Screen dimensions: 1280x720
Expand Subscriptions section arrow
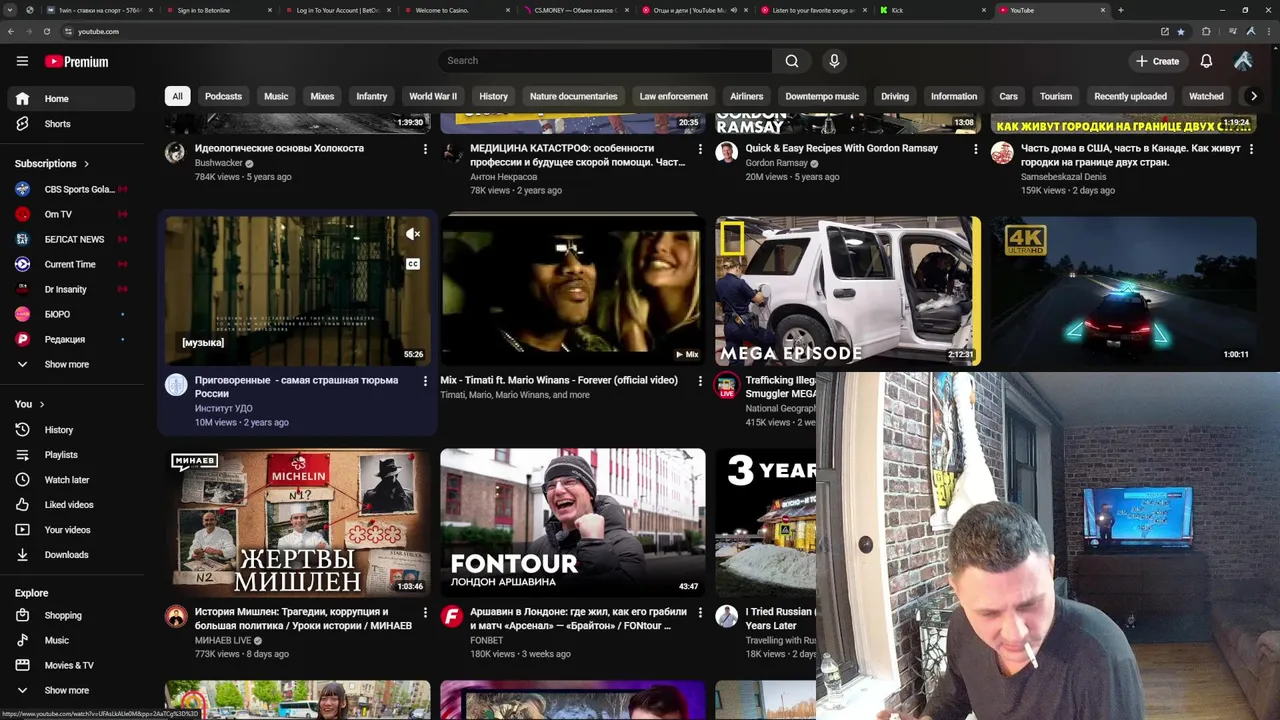tap(86, 164)
